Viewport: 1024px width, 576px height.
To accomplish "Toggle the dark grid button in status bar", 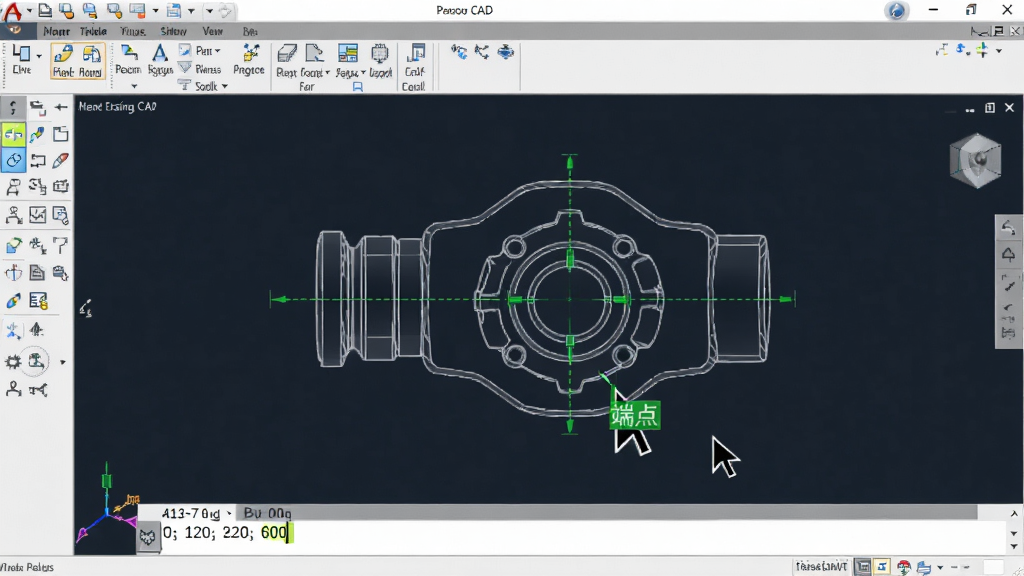I will coord(863,567).
